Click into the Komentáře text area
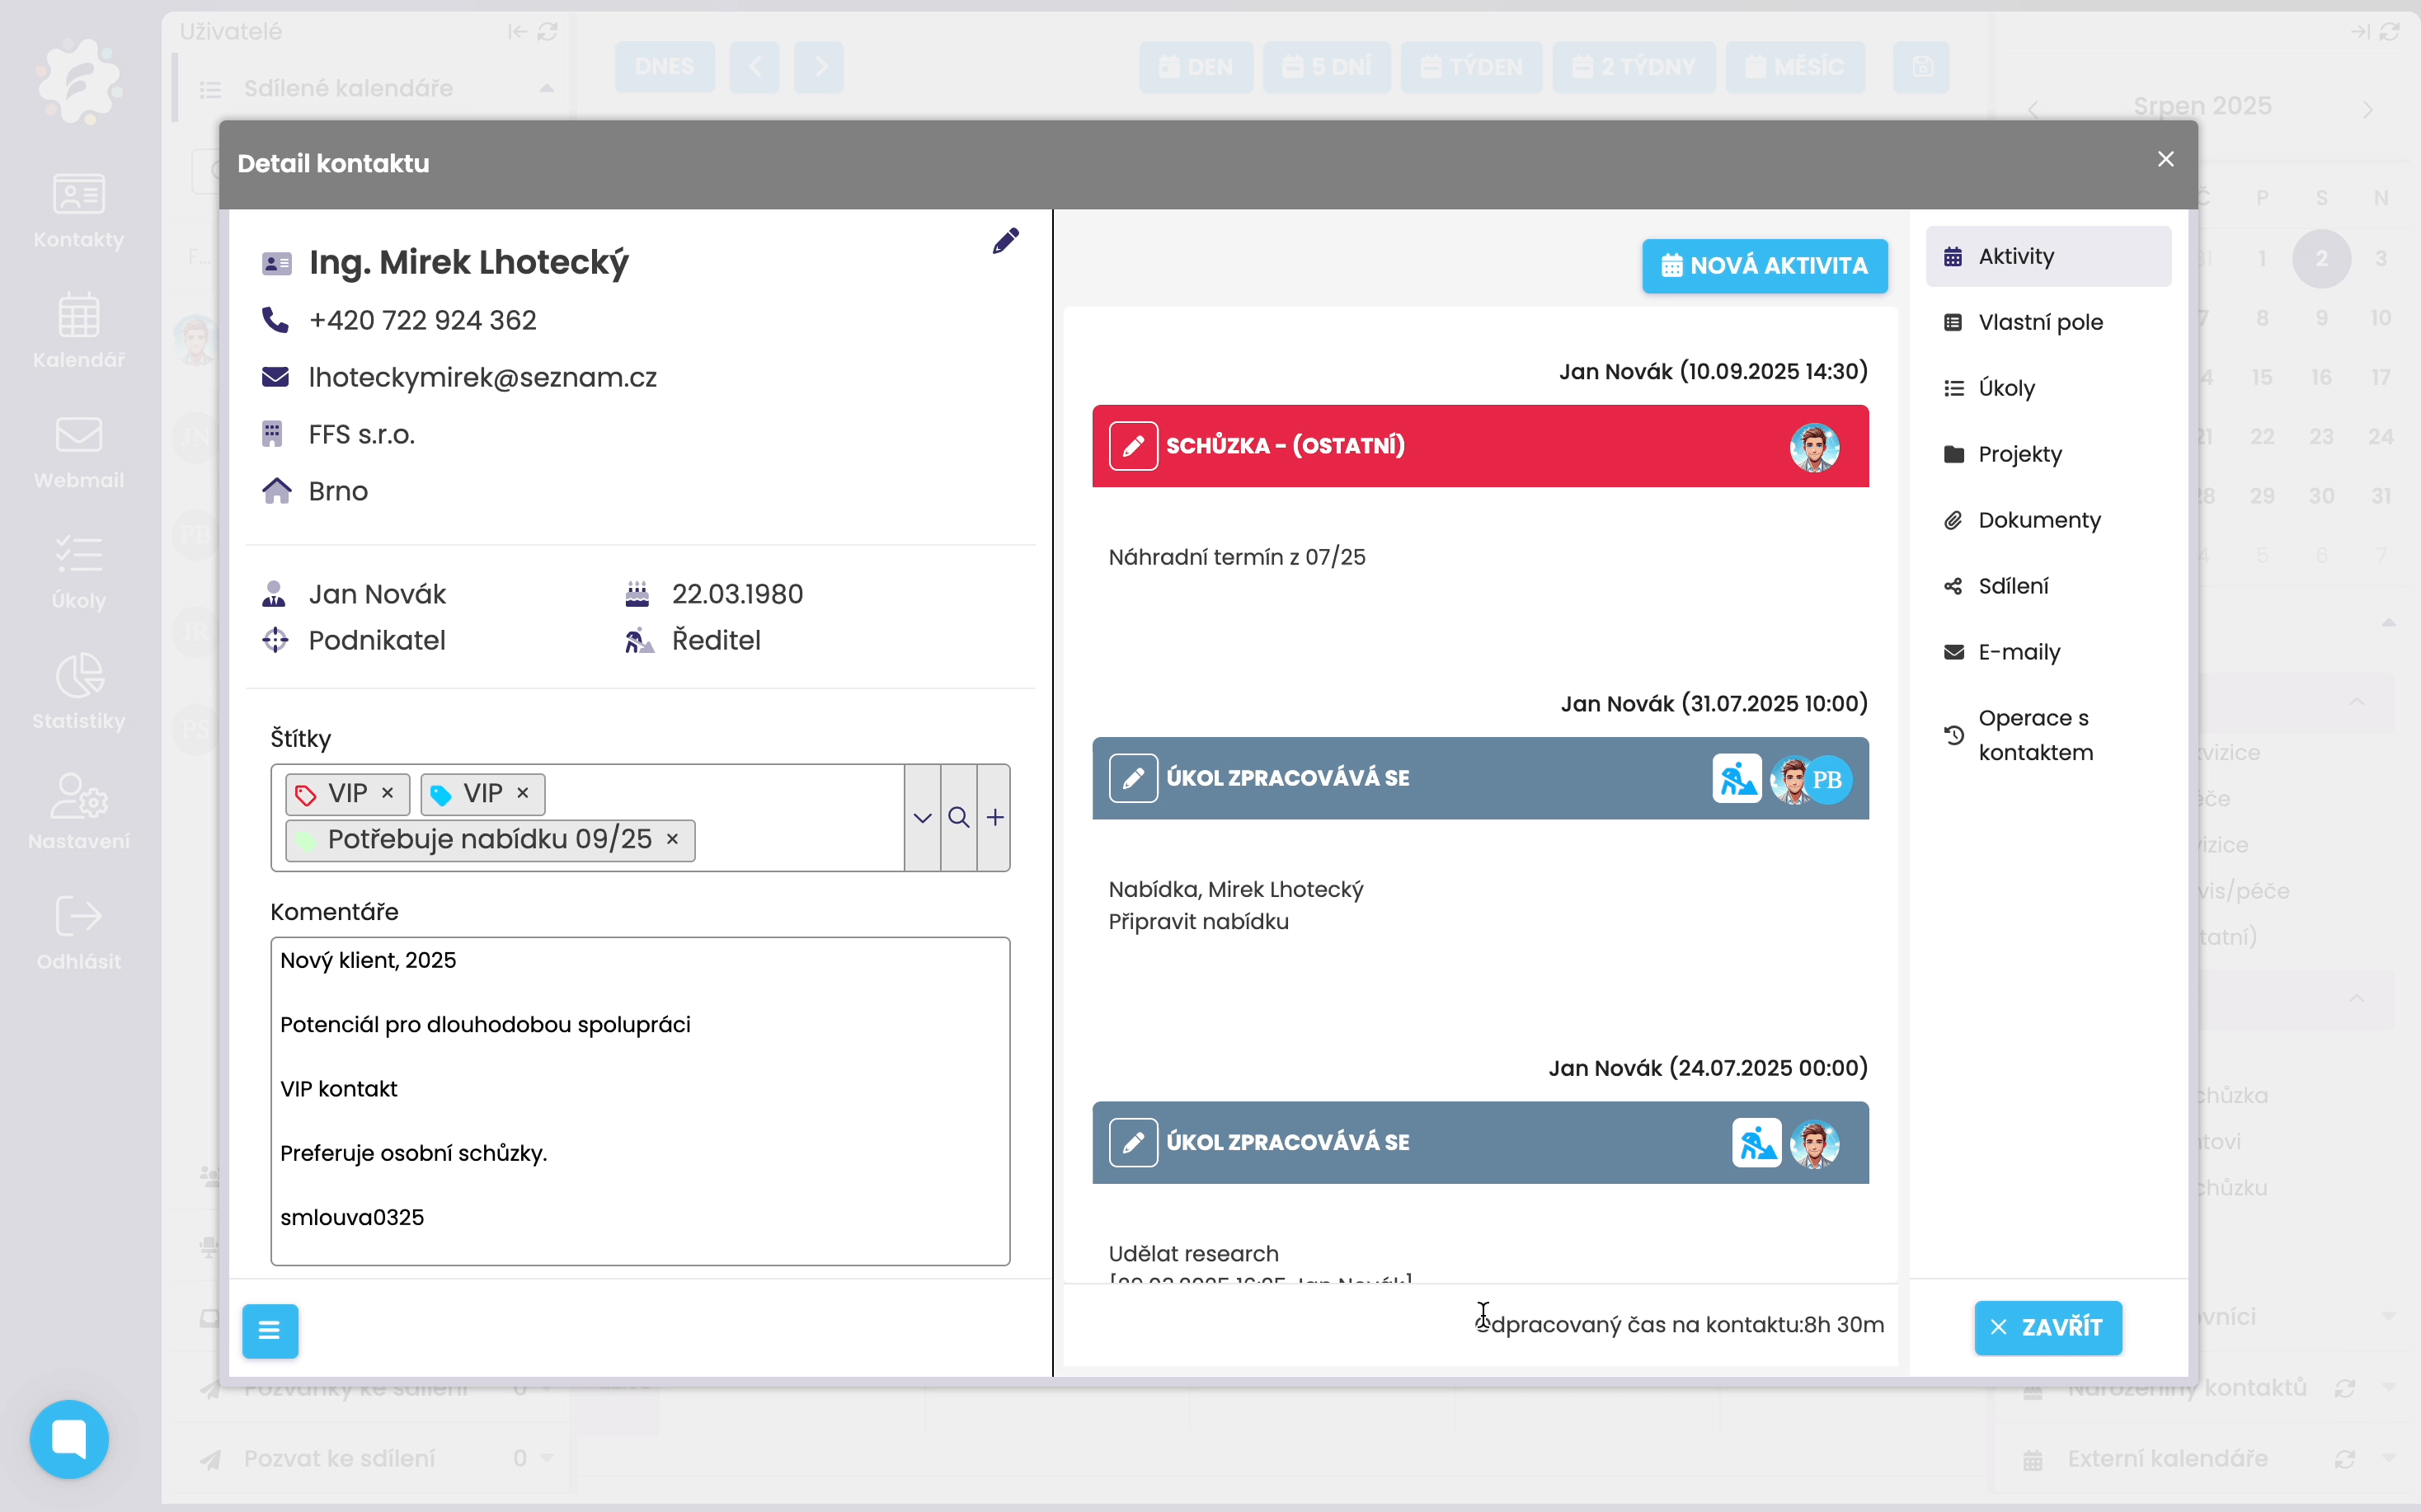This screenshot has width=2421, height=1512. (x=640, y=1100)
